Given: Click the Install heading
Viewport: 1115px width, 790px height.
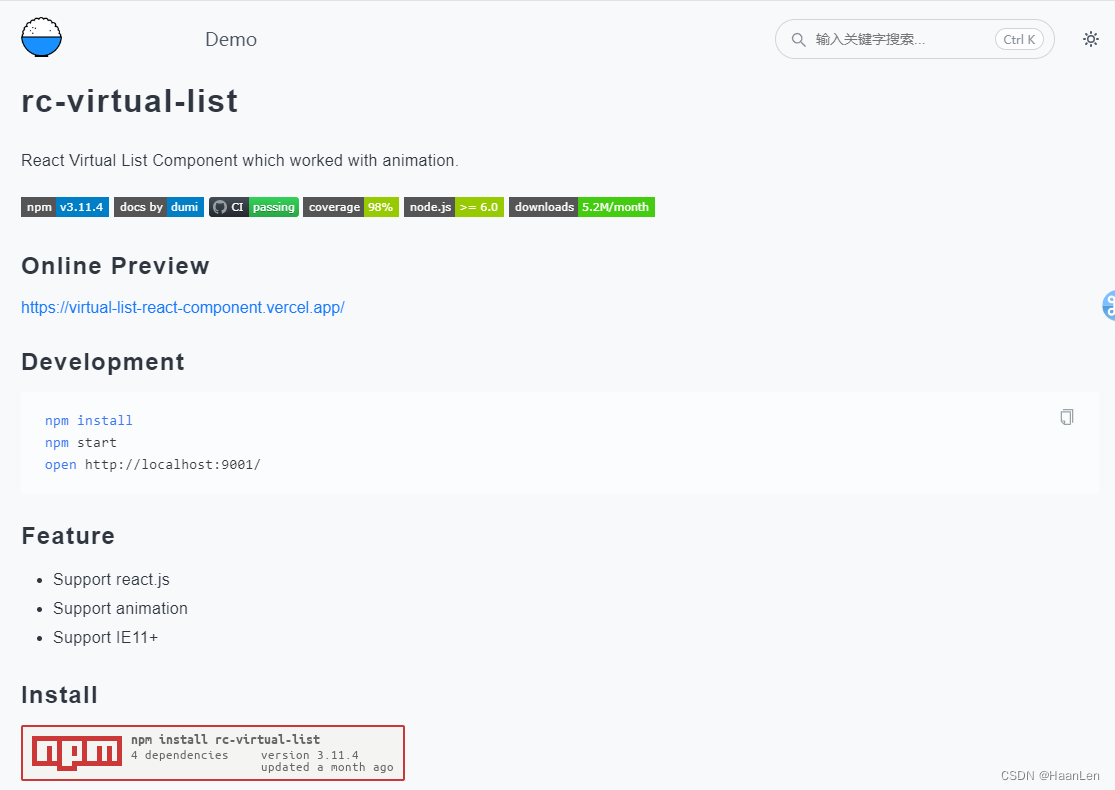Looking at the screenshot, I should [x=60, y=695].
